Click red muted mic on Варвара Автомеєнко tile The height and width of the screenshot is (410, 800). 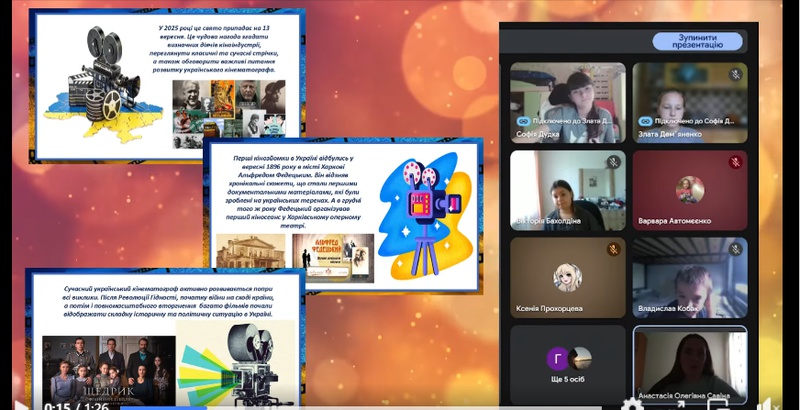(x=735, y=162)
